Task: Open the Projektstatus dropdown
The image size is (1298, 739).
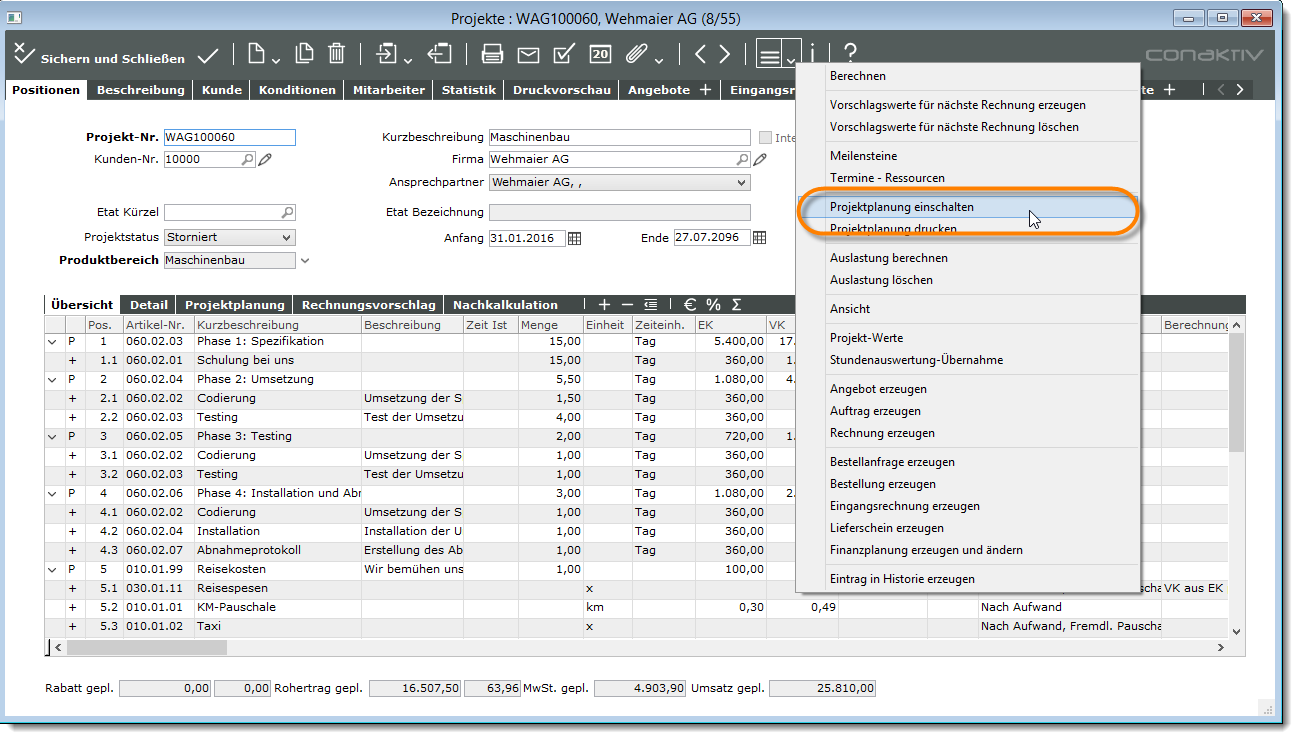Action: coord(287,238)
